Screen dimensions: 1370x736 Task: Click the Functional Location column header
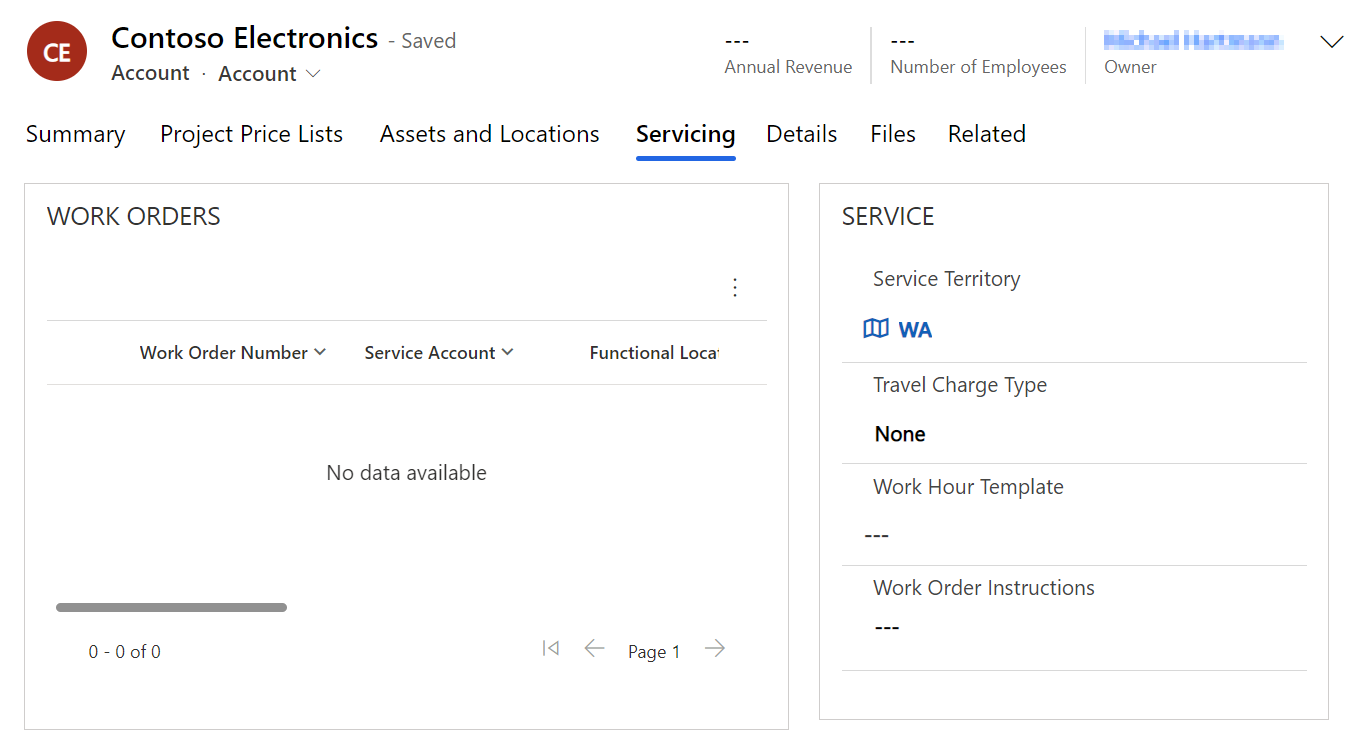(x=654, y=353)
